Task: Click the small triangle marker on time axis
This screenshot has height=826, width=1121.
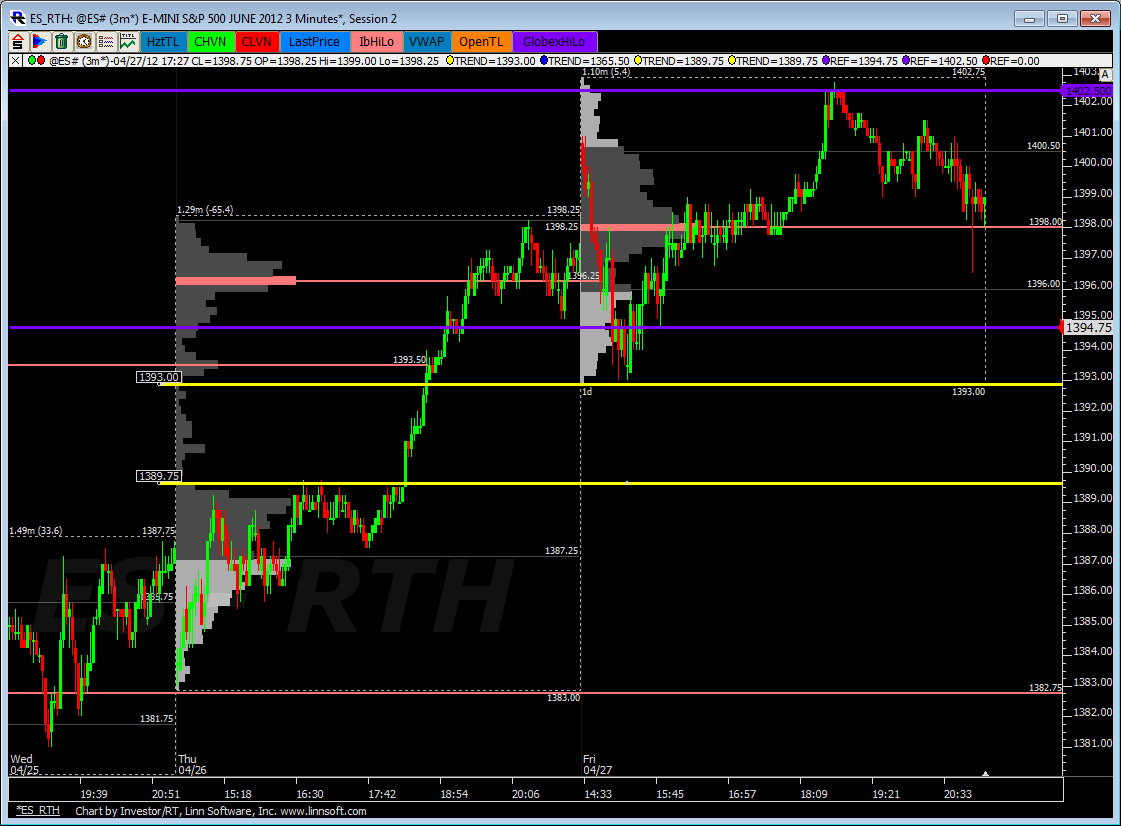Action: [x=985, y=774]
